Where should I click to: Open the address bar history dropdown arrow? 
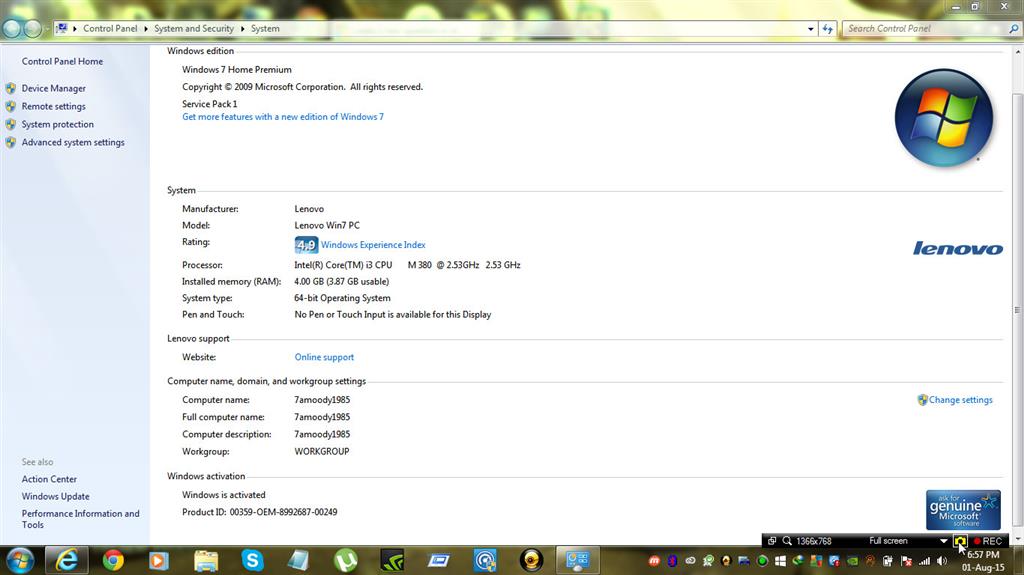810,29
